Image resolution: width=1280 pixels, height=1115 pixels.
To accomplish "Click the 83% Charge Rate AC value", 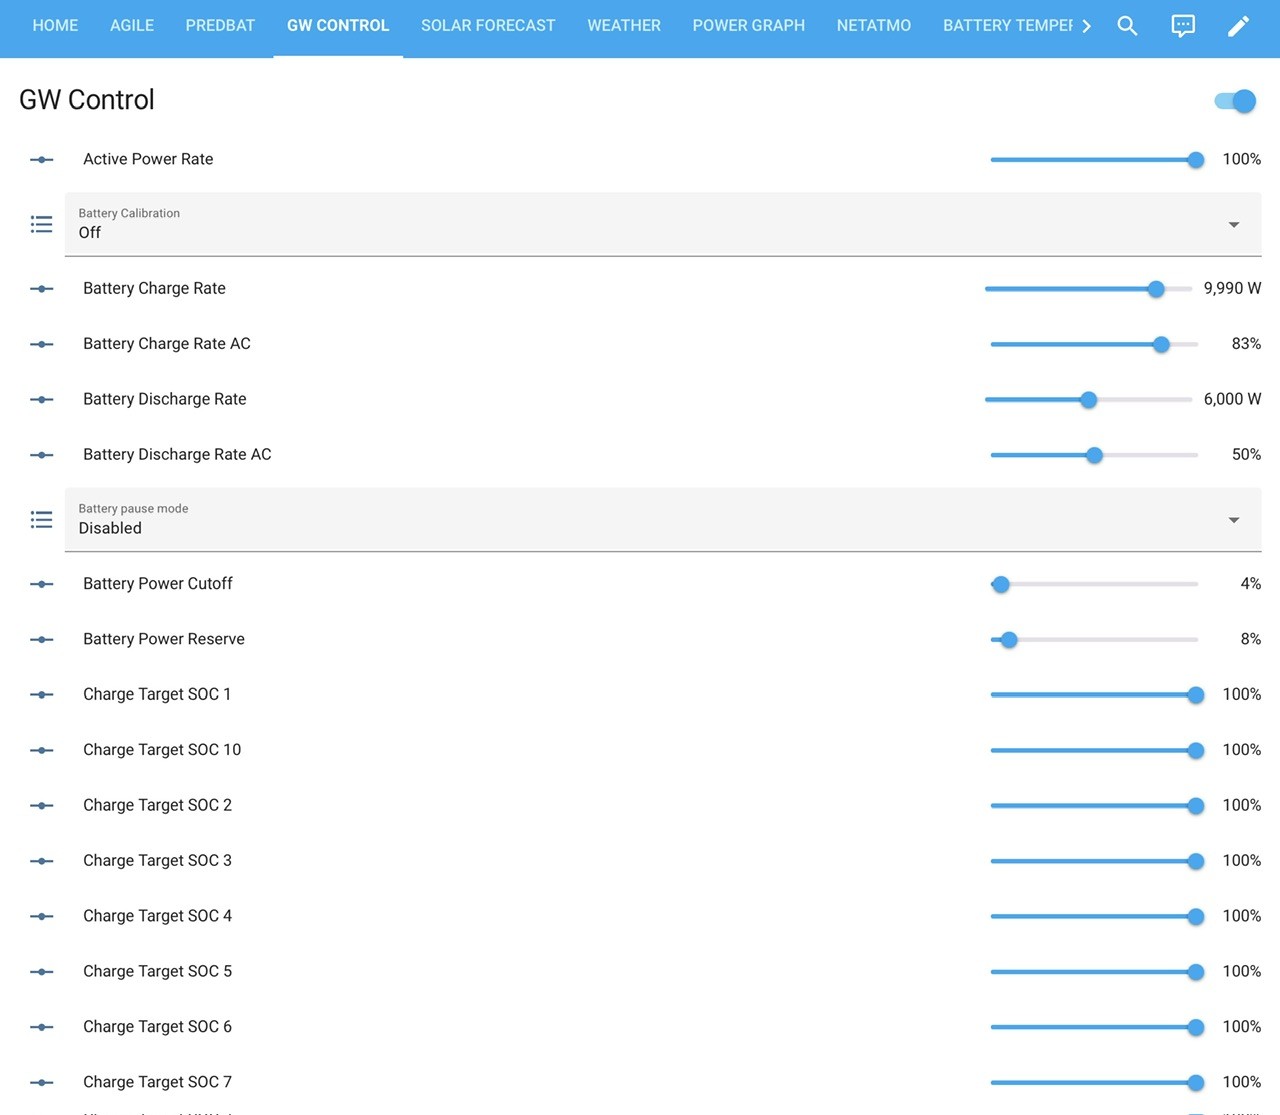I will pyautogui.click(x=1246, y=344).
